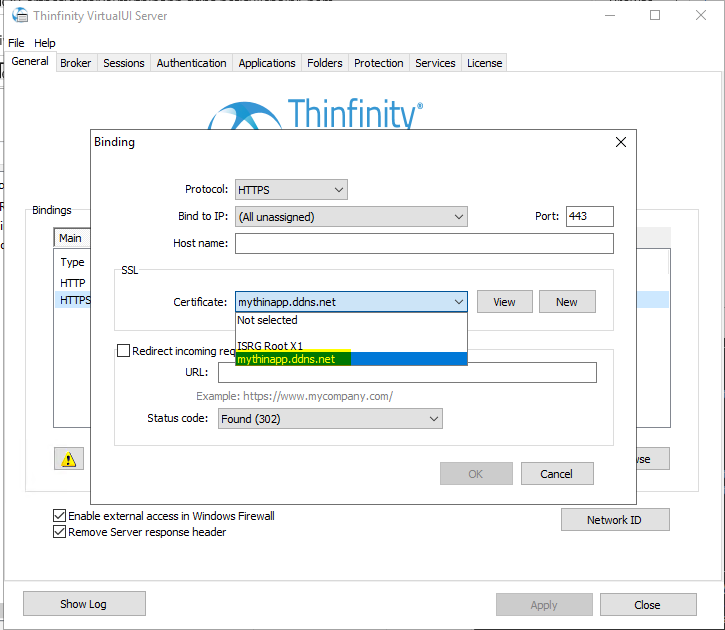Switch to the License tab
This screenshot has height=630, width=725.
(x=484, y=63)
